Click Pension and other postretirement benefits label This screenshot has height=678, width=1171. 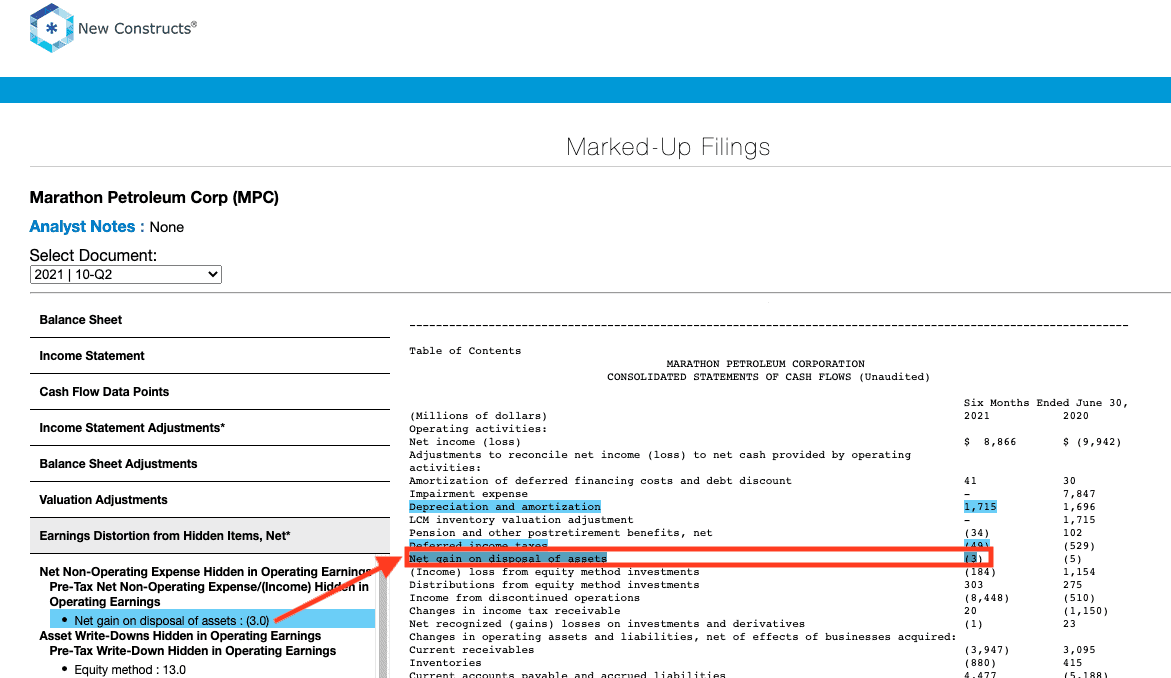click(561, 533)
